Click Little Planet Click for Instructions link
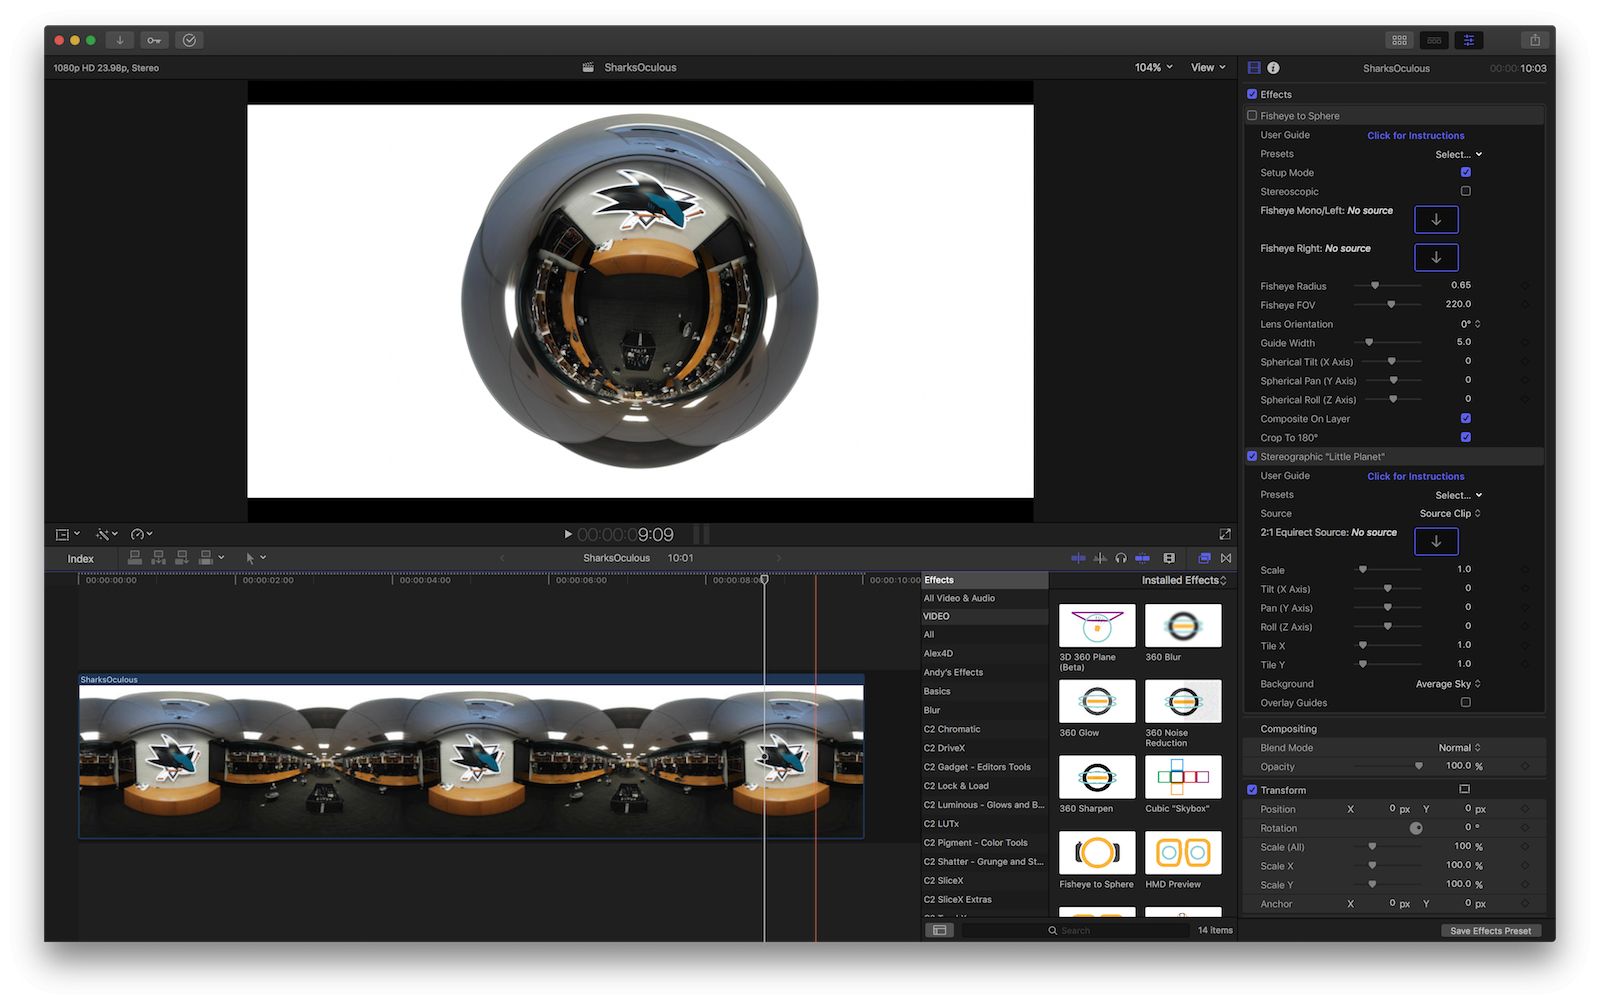 [1415, 476]
